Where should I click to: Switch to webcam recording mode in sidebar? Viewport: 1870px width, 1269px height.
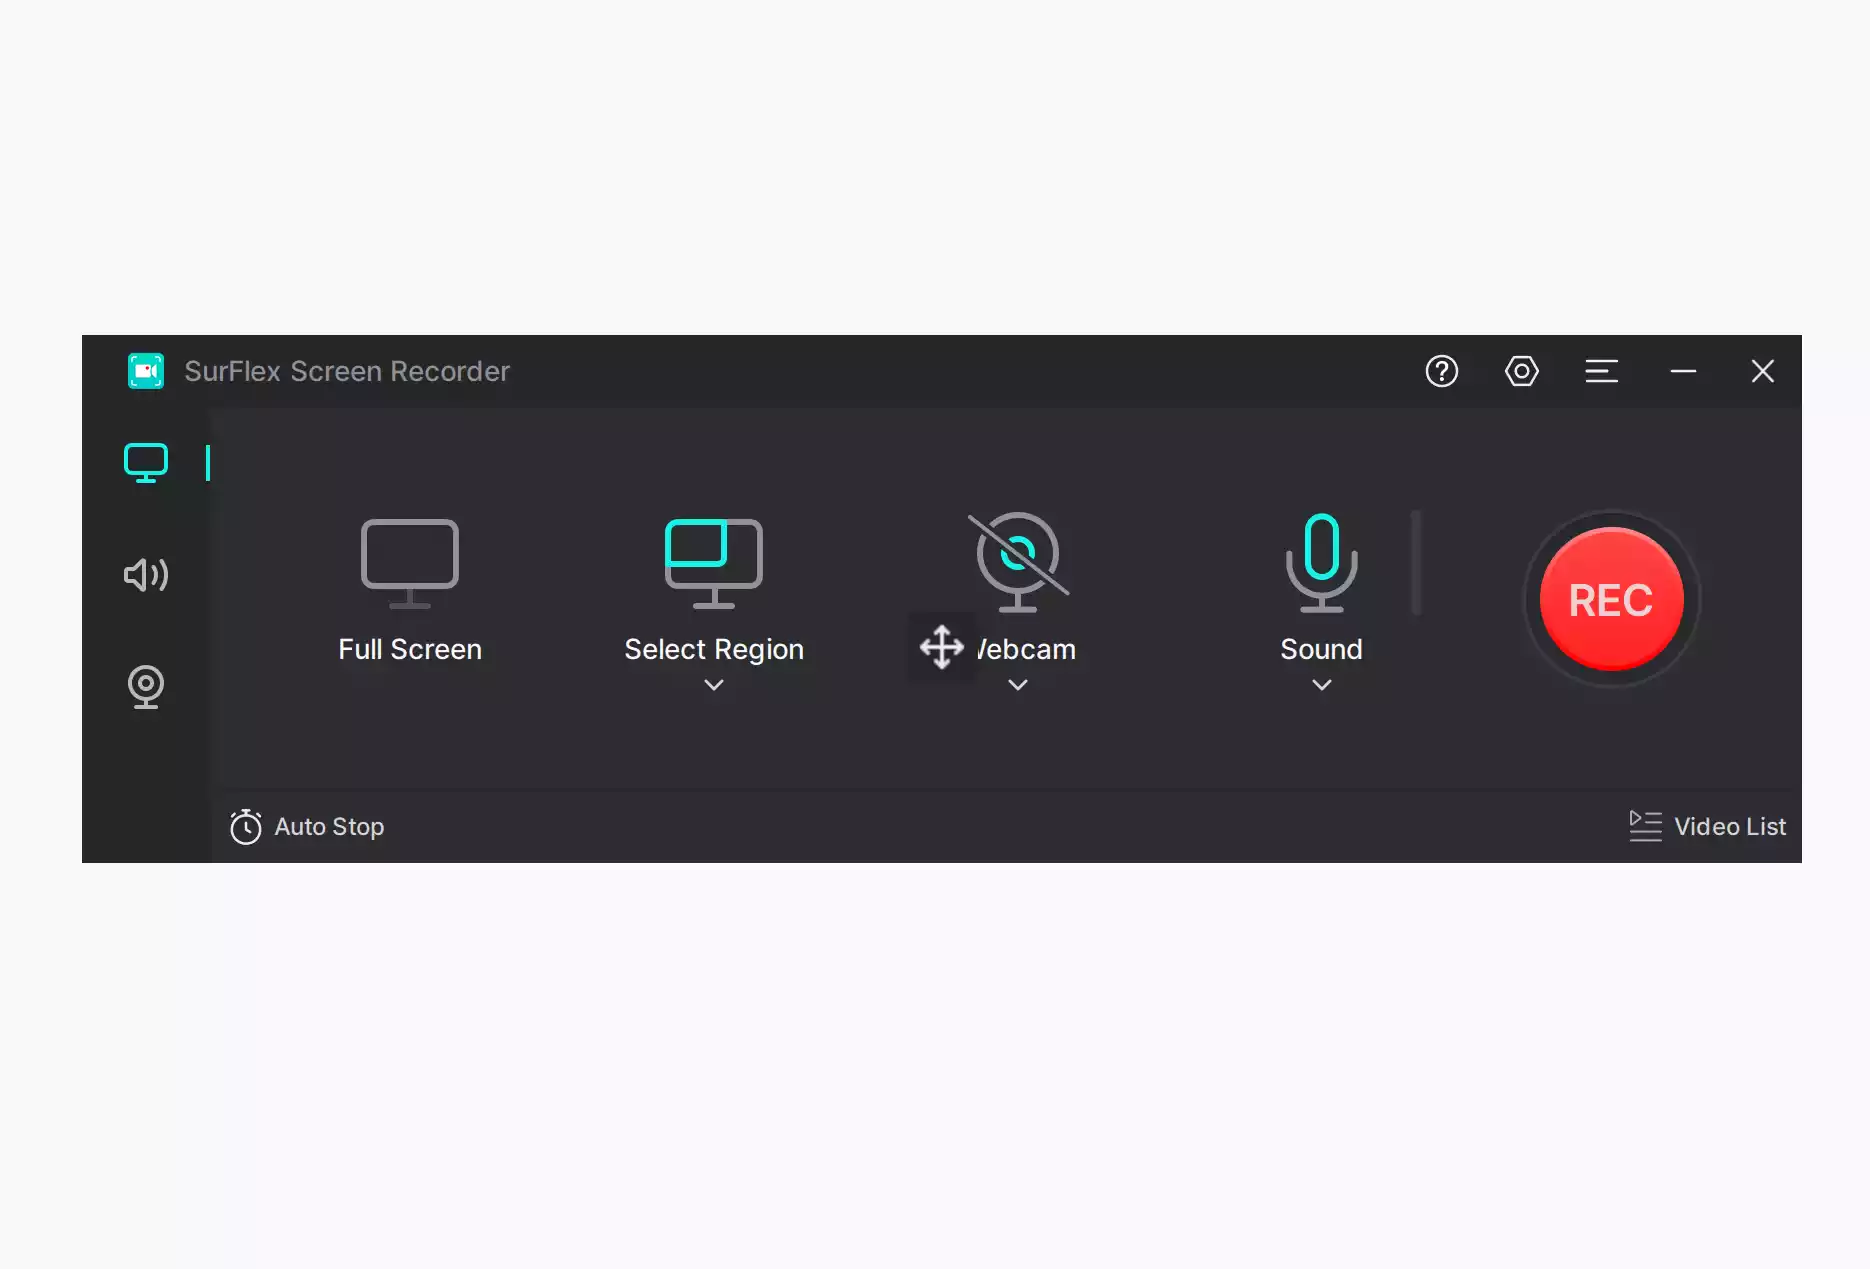tap(146, 687)
